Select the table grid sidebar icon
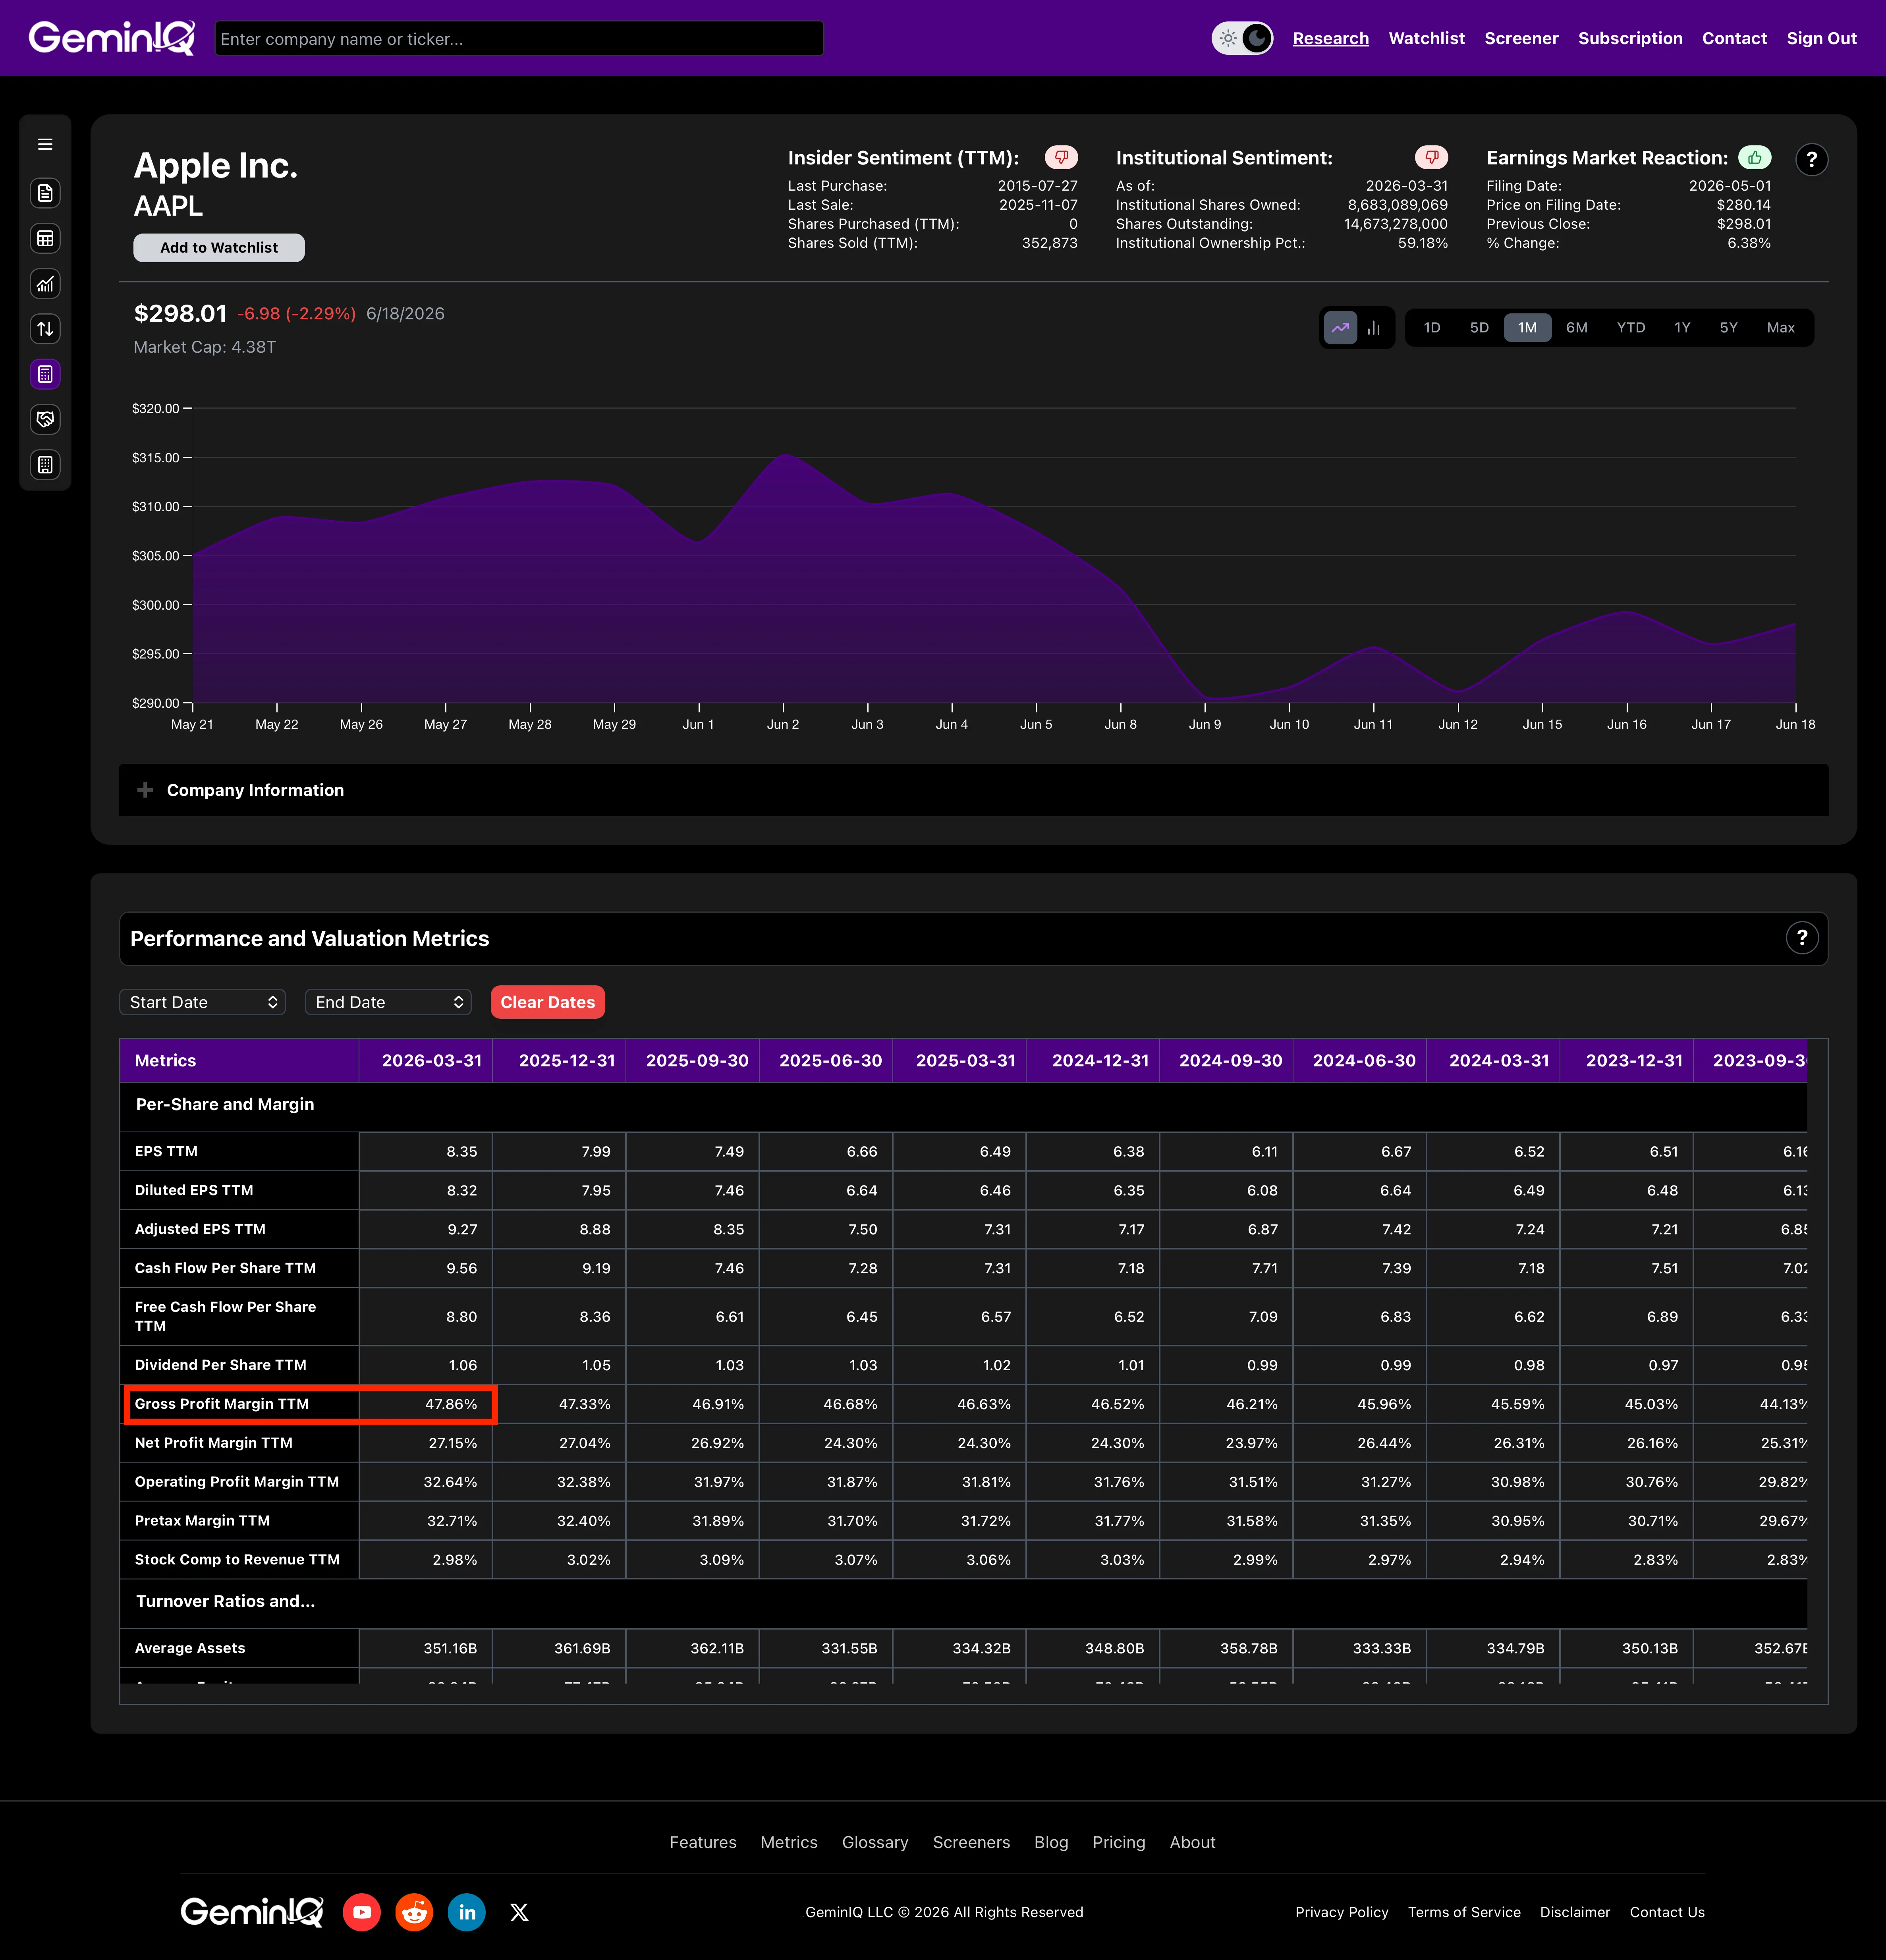The height and width of the screenshot is (1960, 1886). 45,238
